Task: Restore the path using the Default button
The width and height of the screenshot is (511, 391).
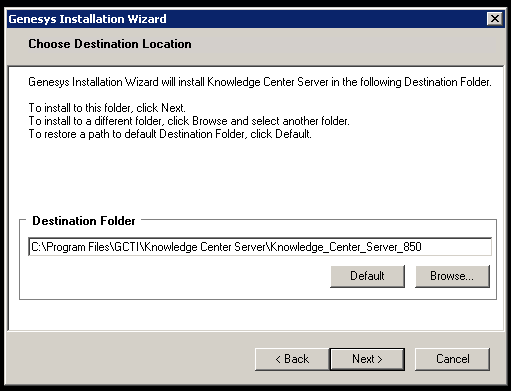Action: [x=367, y=276]
